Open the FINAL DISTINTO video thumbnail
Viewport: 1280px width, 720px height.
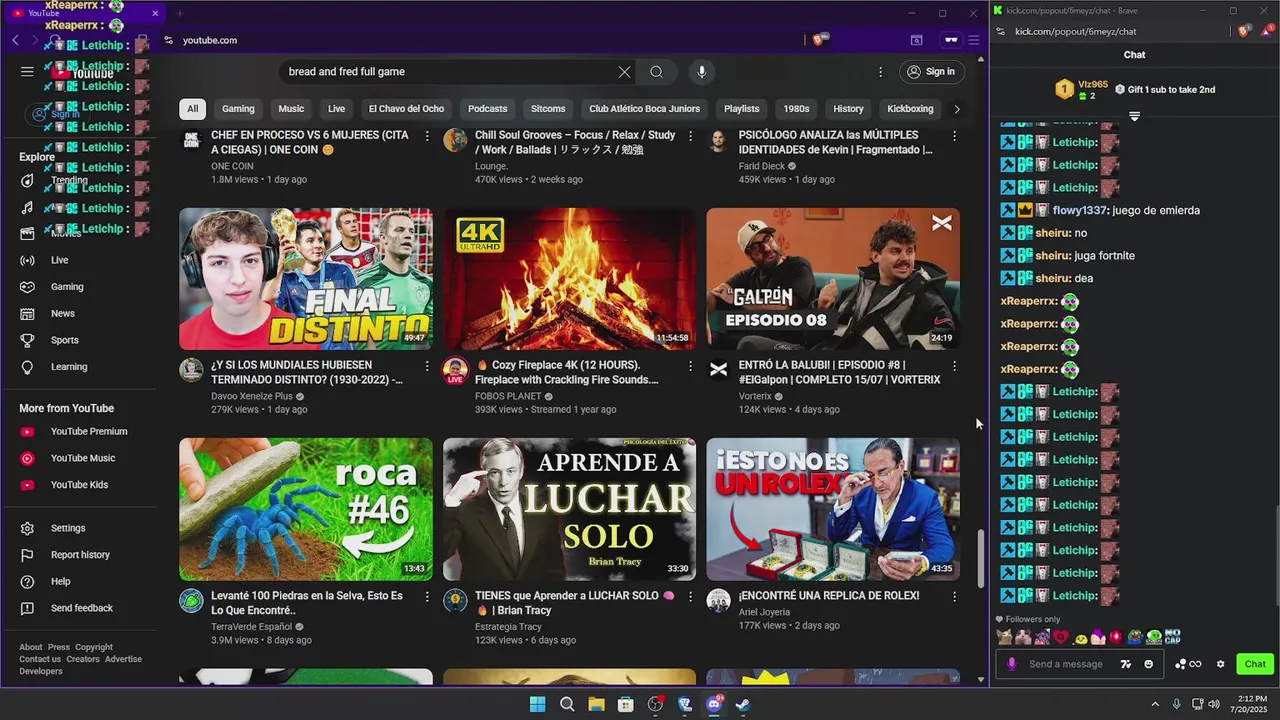pos(306,279)
